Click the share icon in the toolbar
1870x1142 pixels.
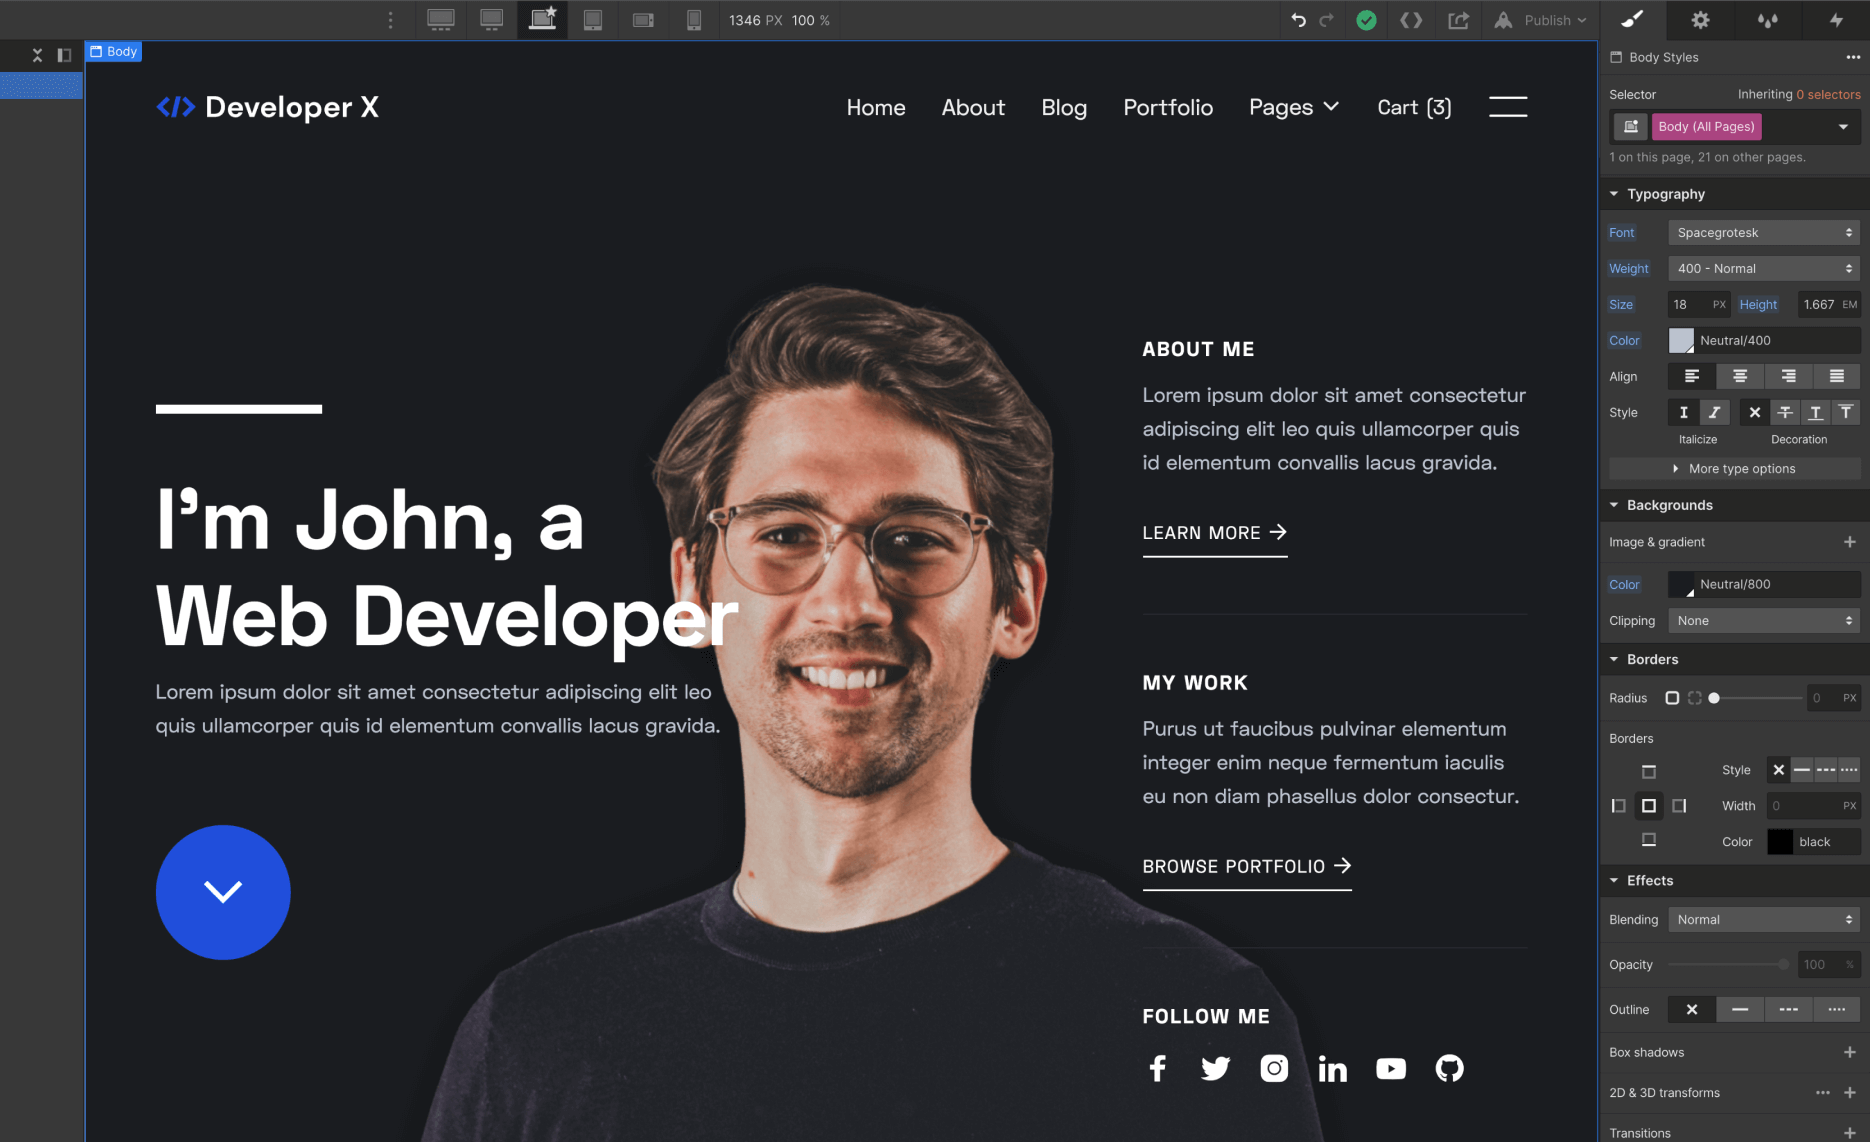point(1458,19)
